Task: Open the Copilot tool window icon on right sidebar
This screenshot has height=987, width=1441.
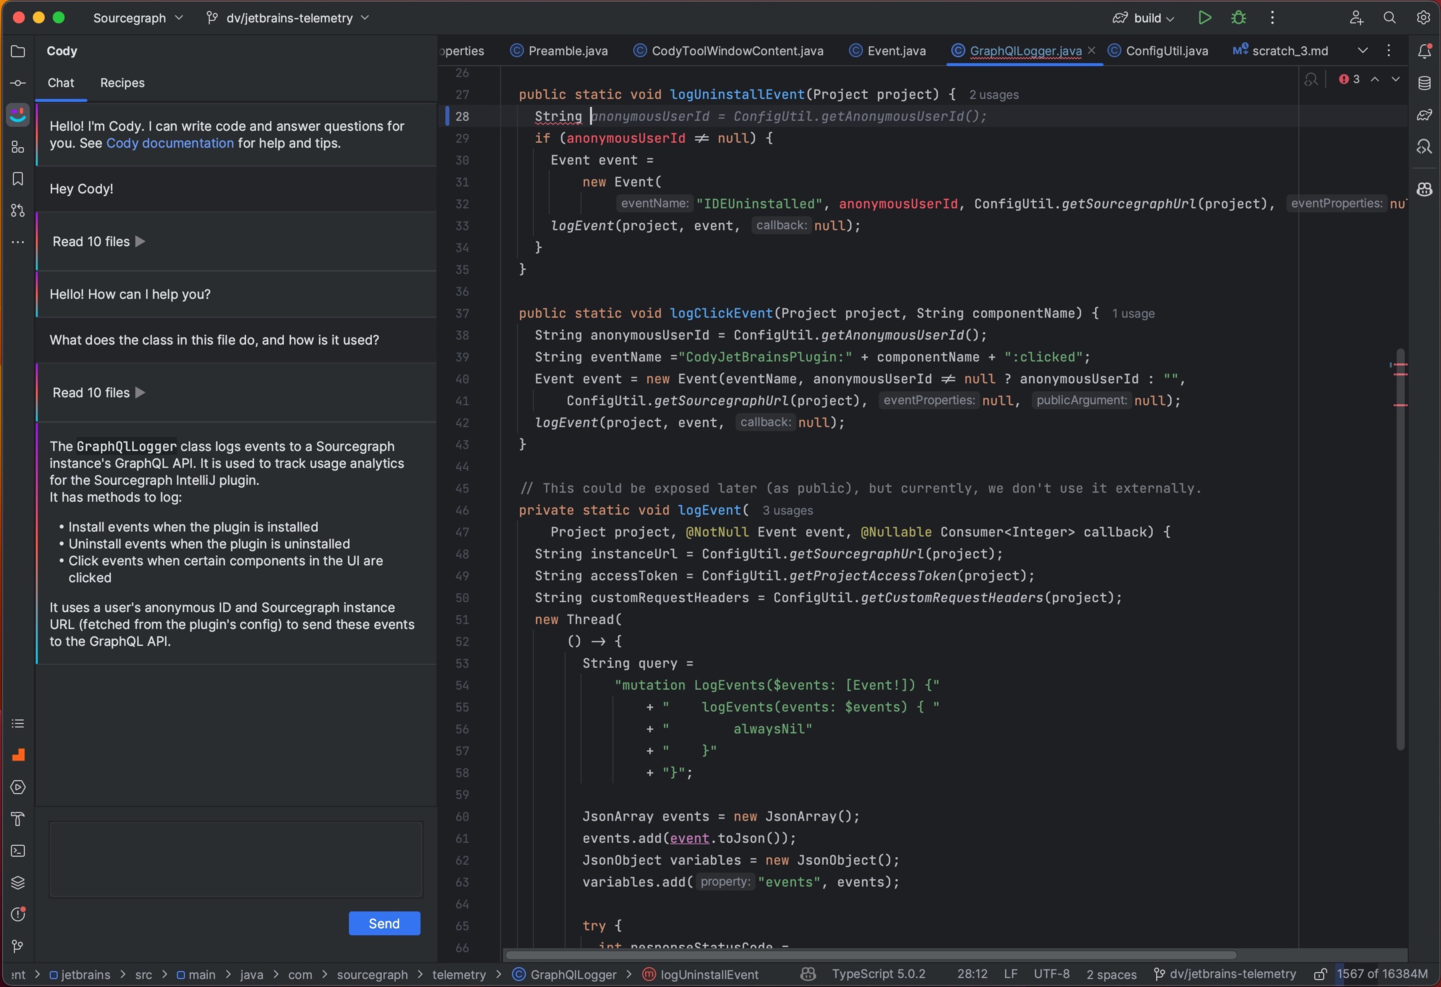Action: (1424, 189)
